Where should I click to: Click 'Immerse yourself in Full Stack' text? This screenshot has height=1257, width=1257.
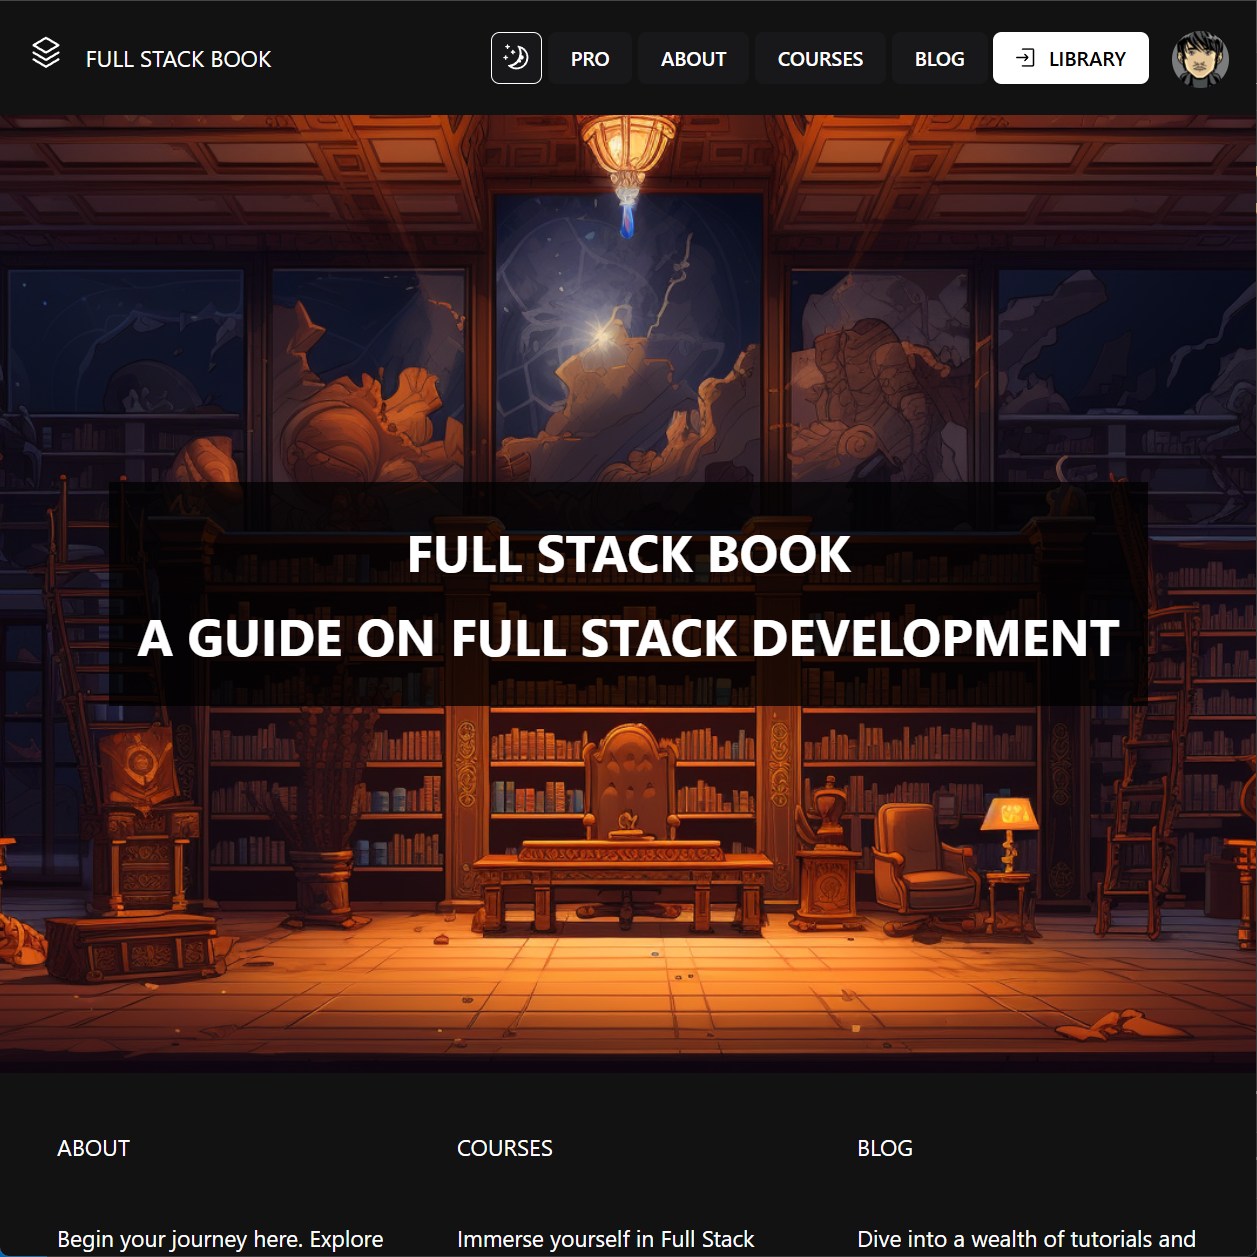coord(605,1239)
